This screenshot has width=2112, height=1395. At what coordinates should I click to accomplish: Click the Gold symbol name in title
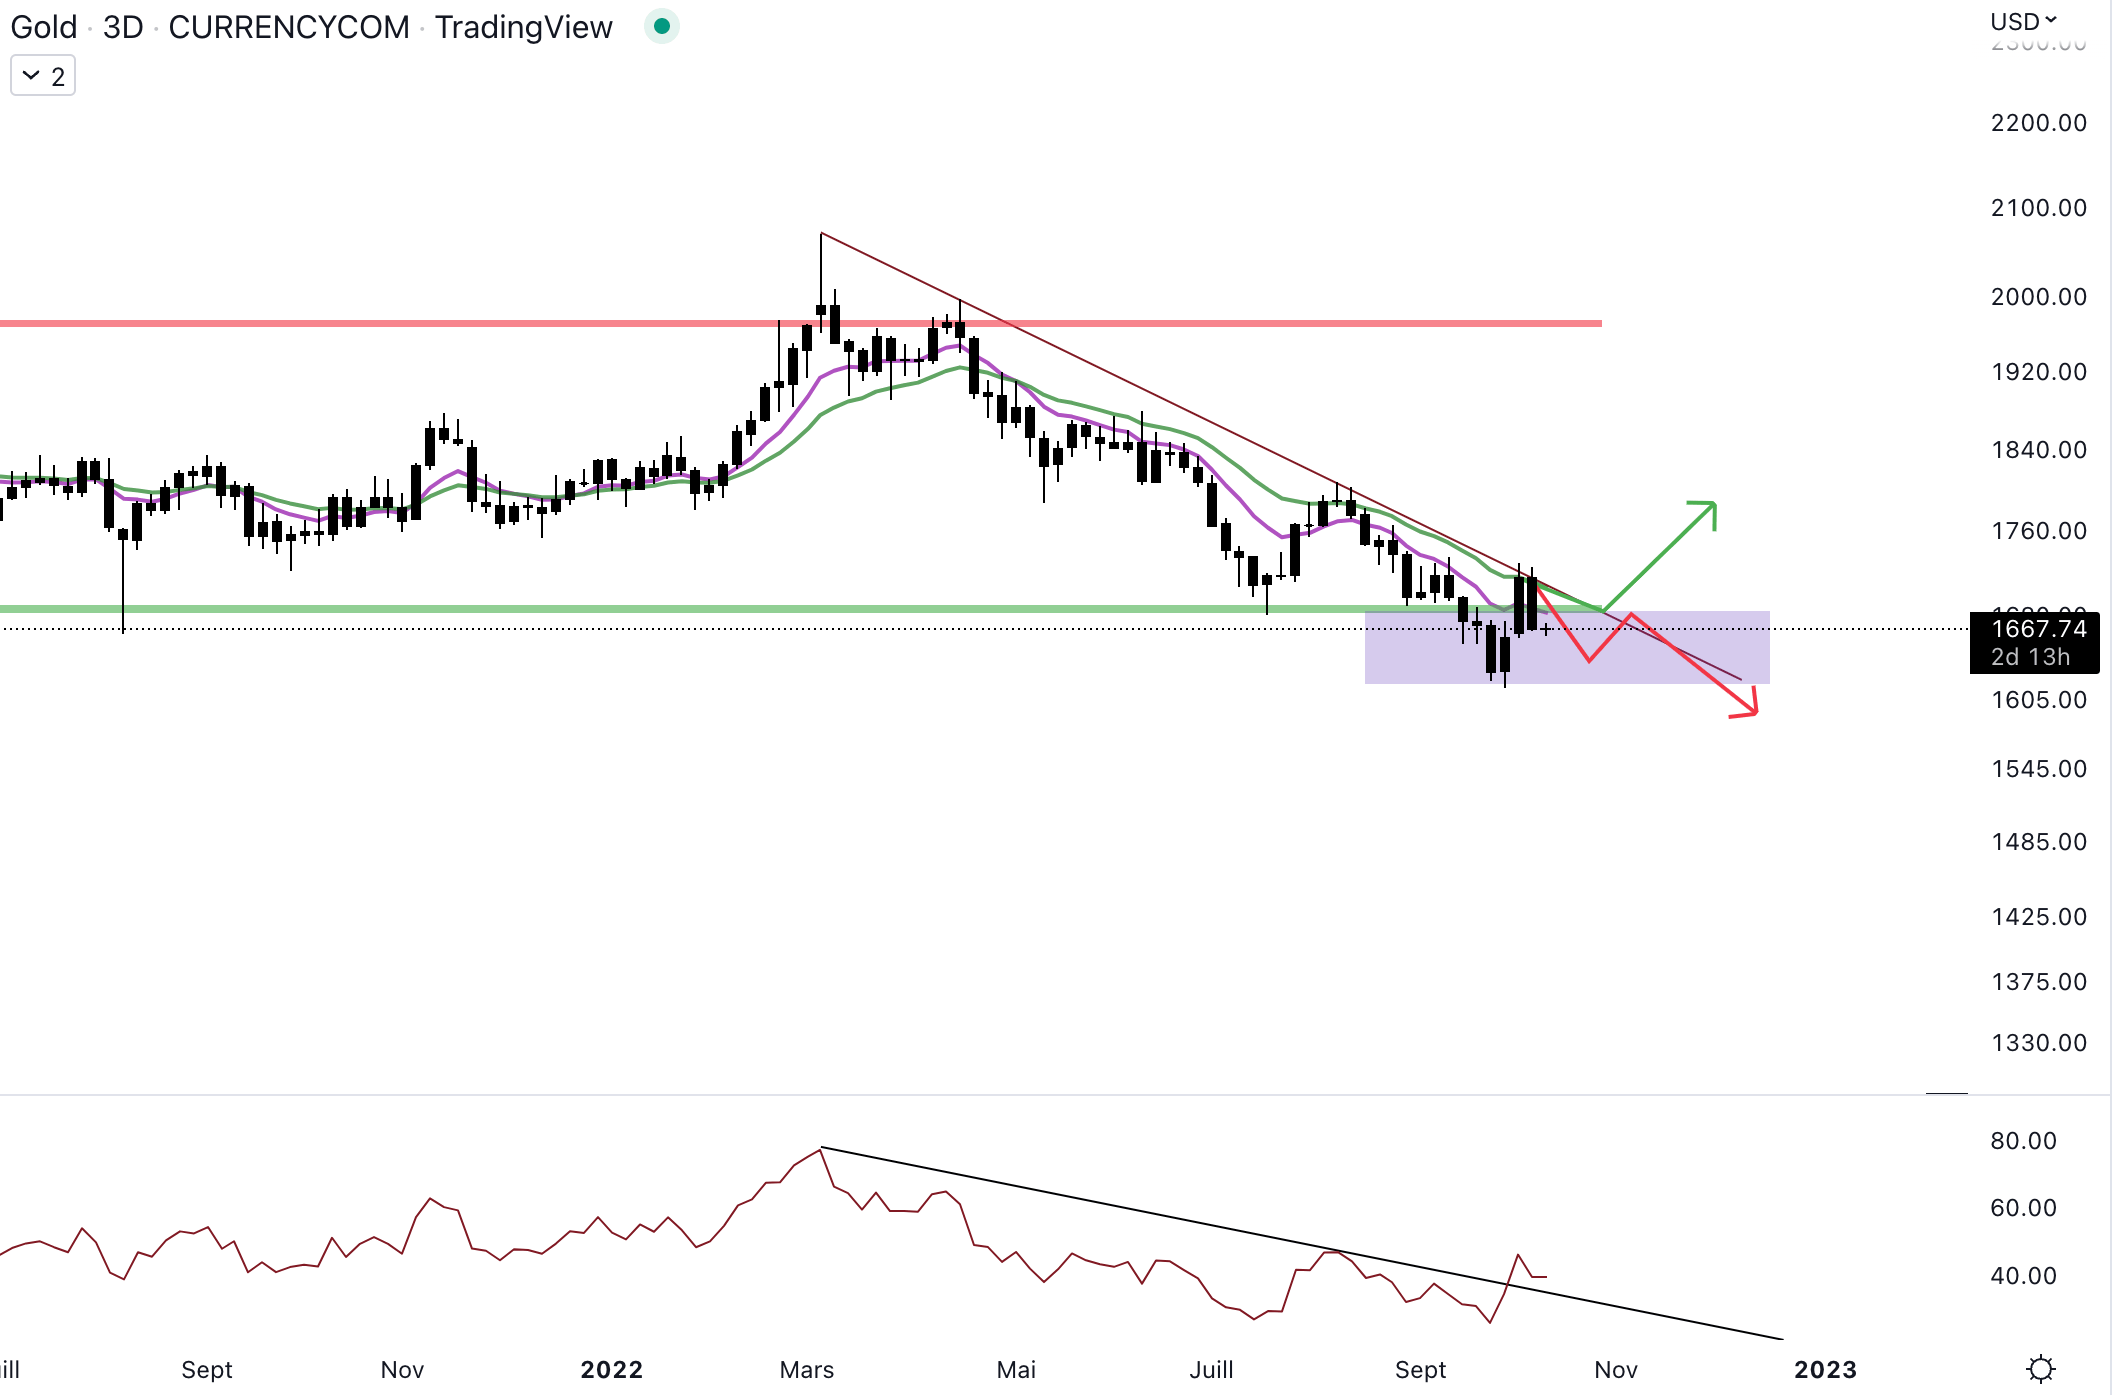(43, 27)
